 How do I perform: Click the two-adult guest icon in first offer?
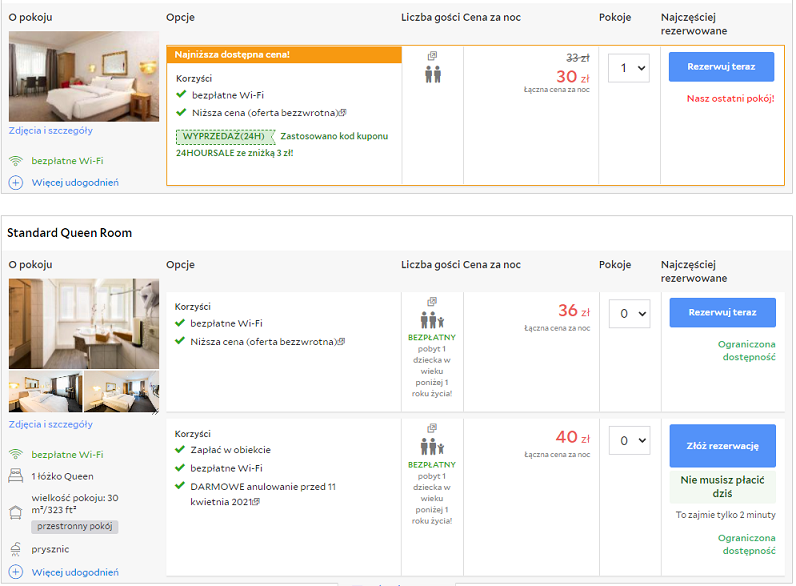click(433, 74)
